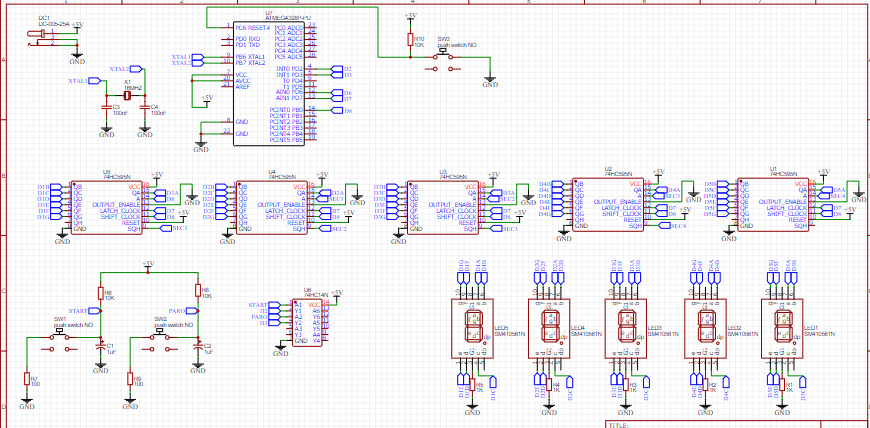The width and height of the screenshot is (870, 428).
Task: Select resistor R2 1K under LED2
Action: click(x=705, y=385)
